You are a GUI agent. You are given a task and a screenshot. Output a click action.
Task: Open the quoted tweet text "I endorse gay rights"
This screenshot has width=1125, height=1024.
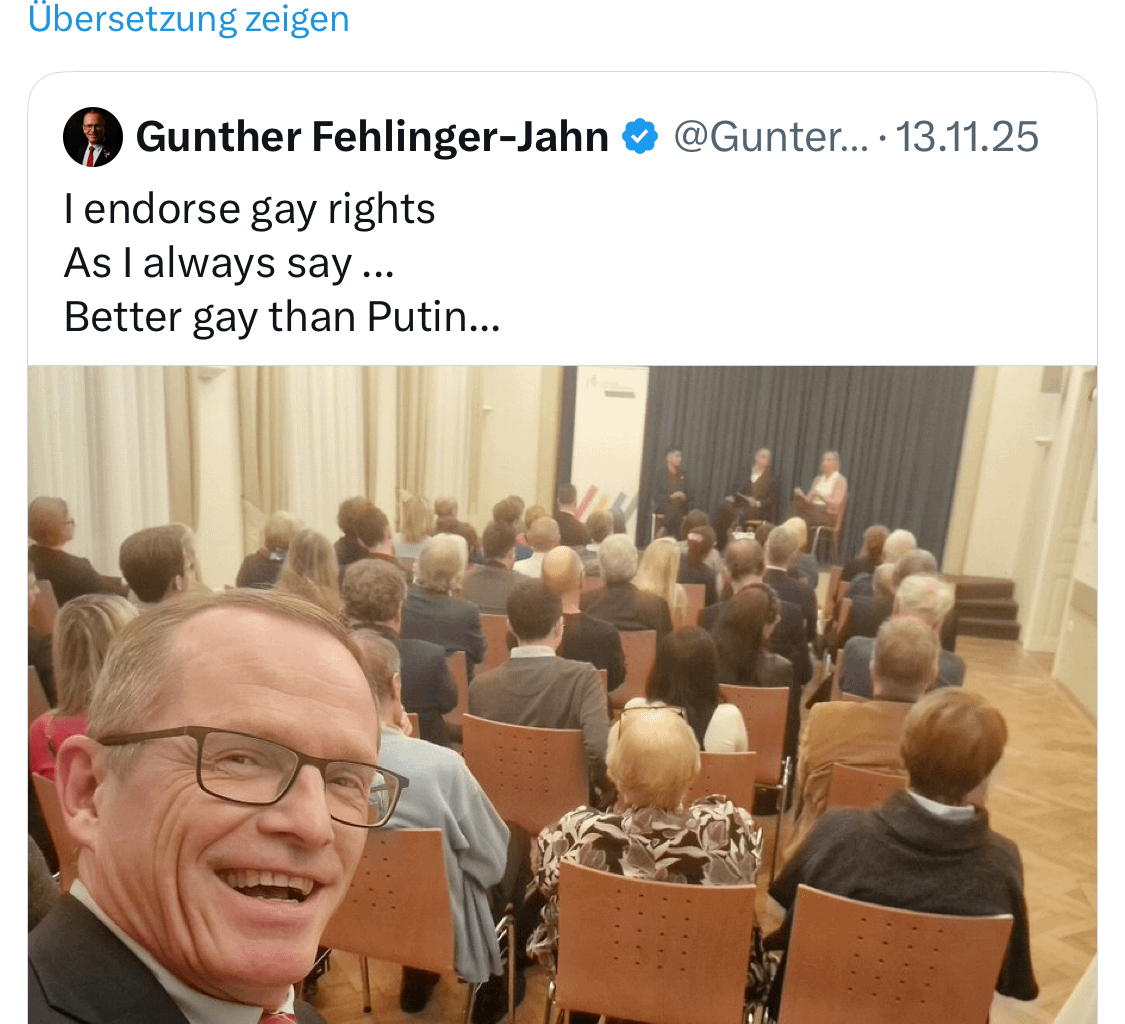[250, 209]
